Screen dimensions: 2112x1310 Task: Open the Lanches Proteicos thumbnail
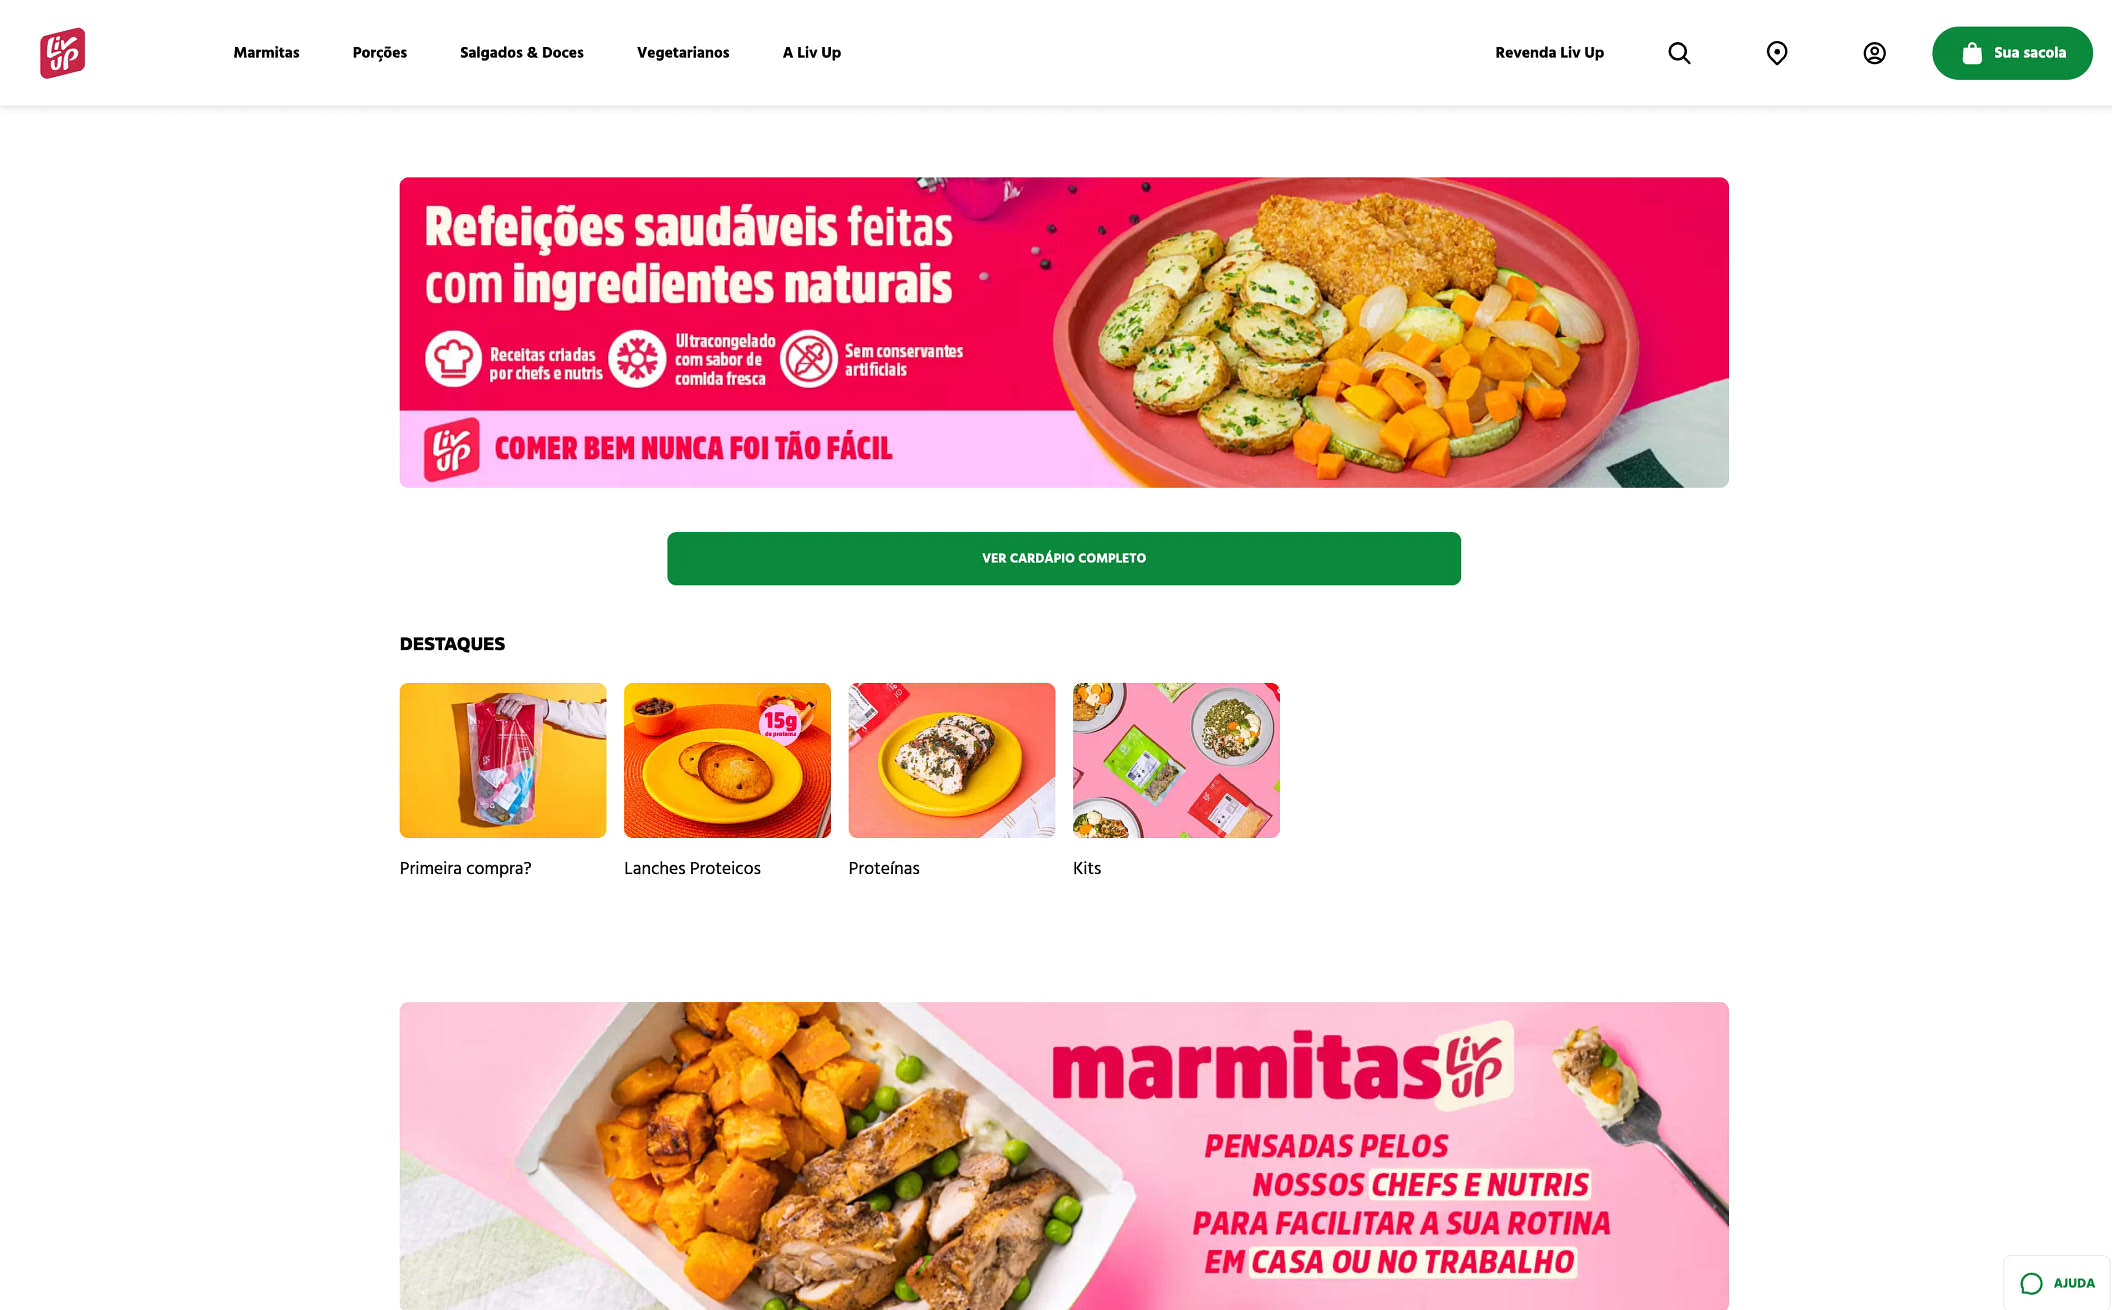(727, 760)
